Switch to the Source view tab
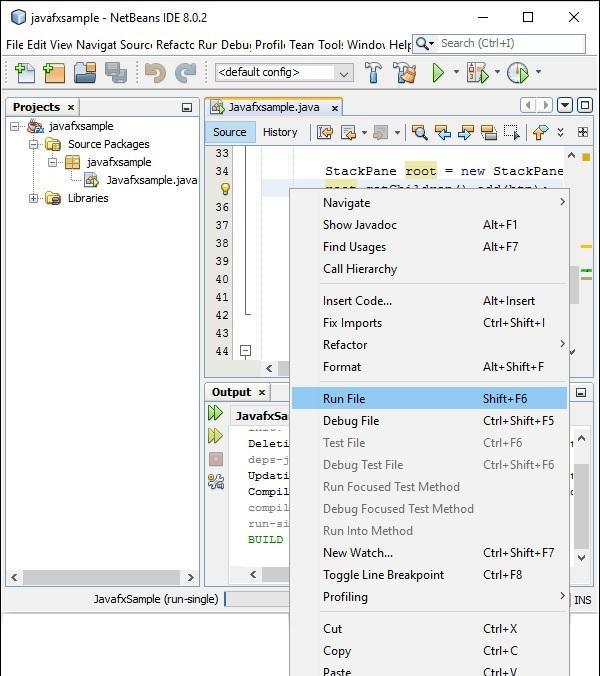 tap(229, 132)
